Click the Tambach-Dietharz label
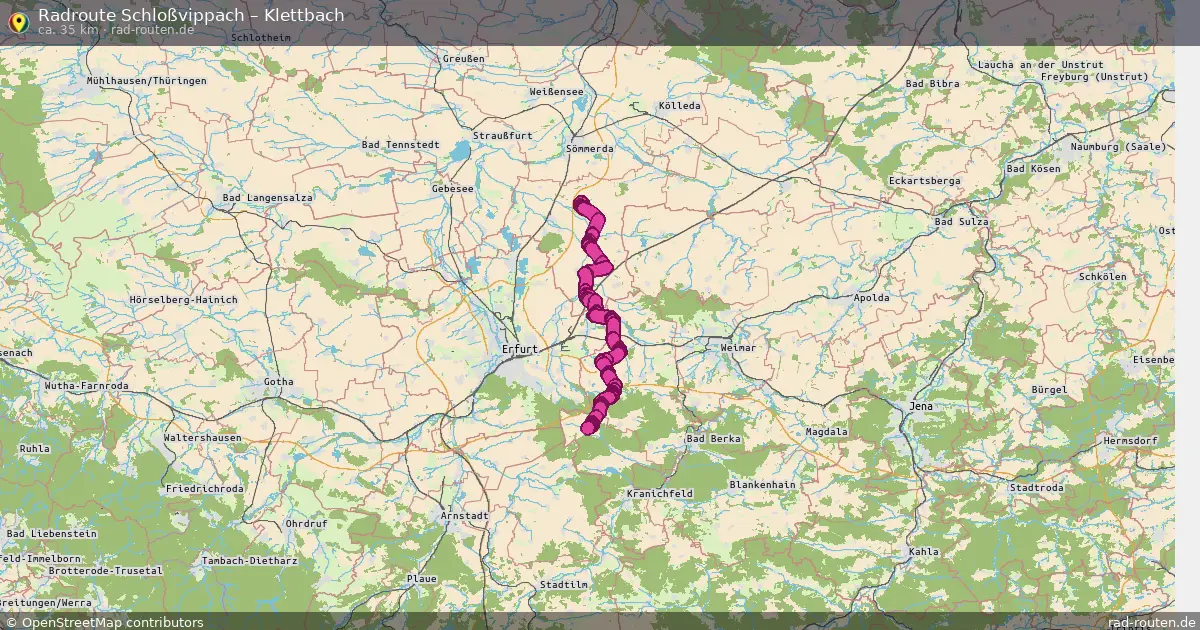The width and height of the screenshot is (1200, 630). click(x=250, y=561)
